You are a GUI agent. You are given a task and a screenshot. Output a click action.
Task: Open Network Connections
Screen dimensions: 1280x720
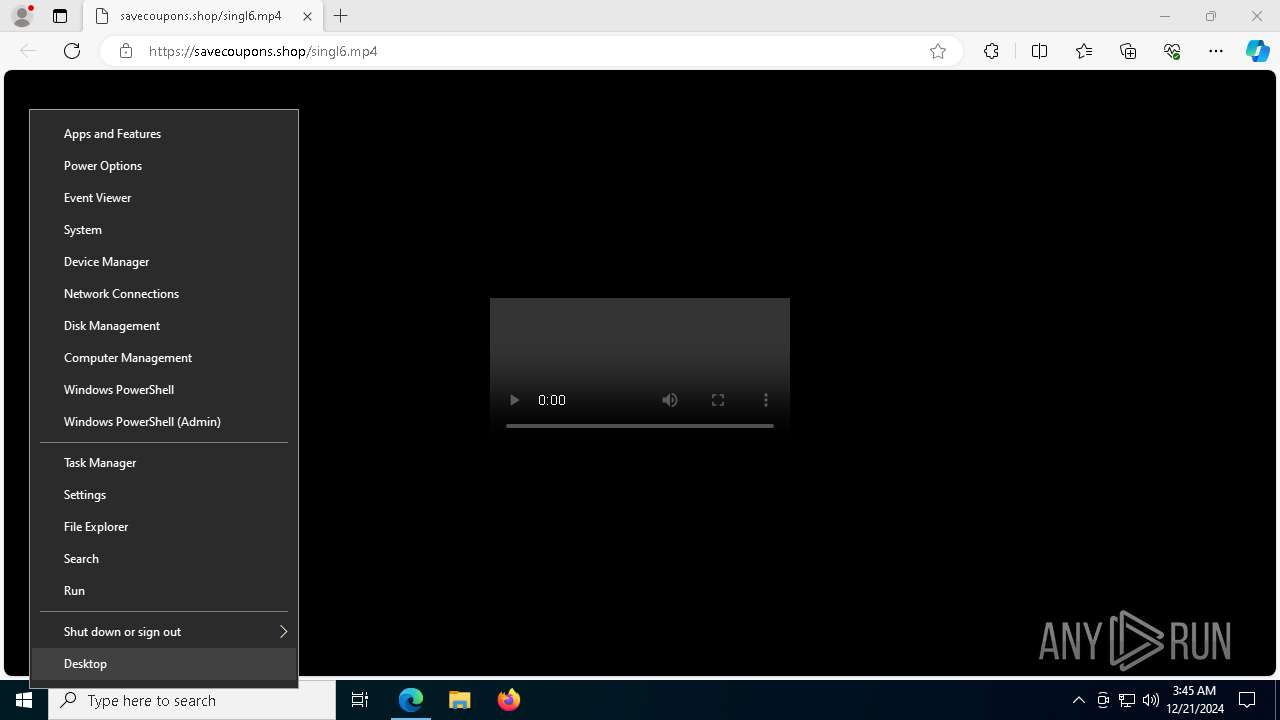164,294
